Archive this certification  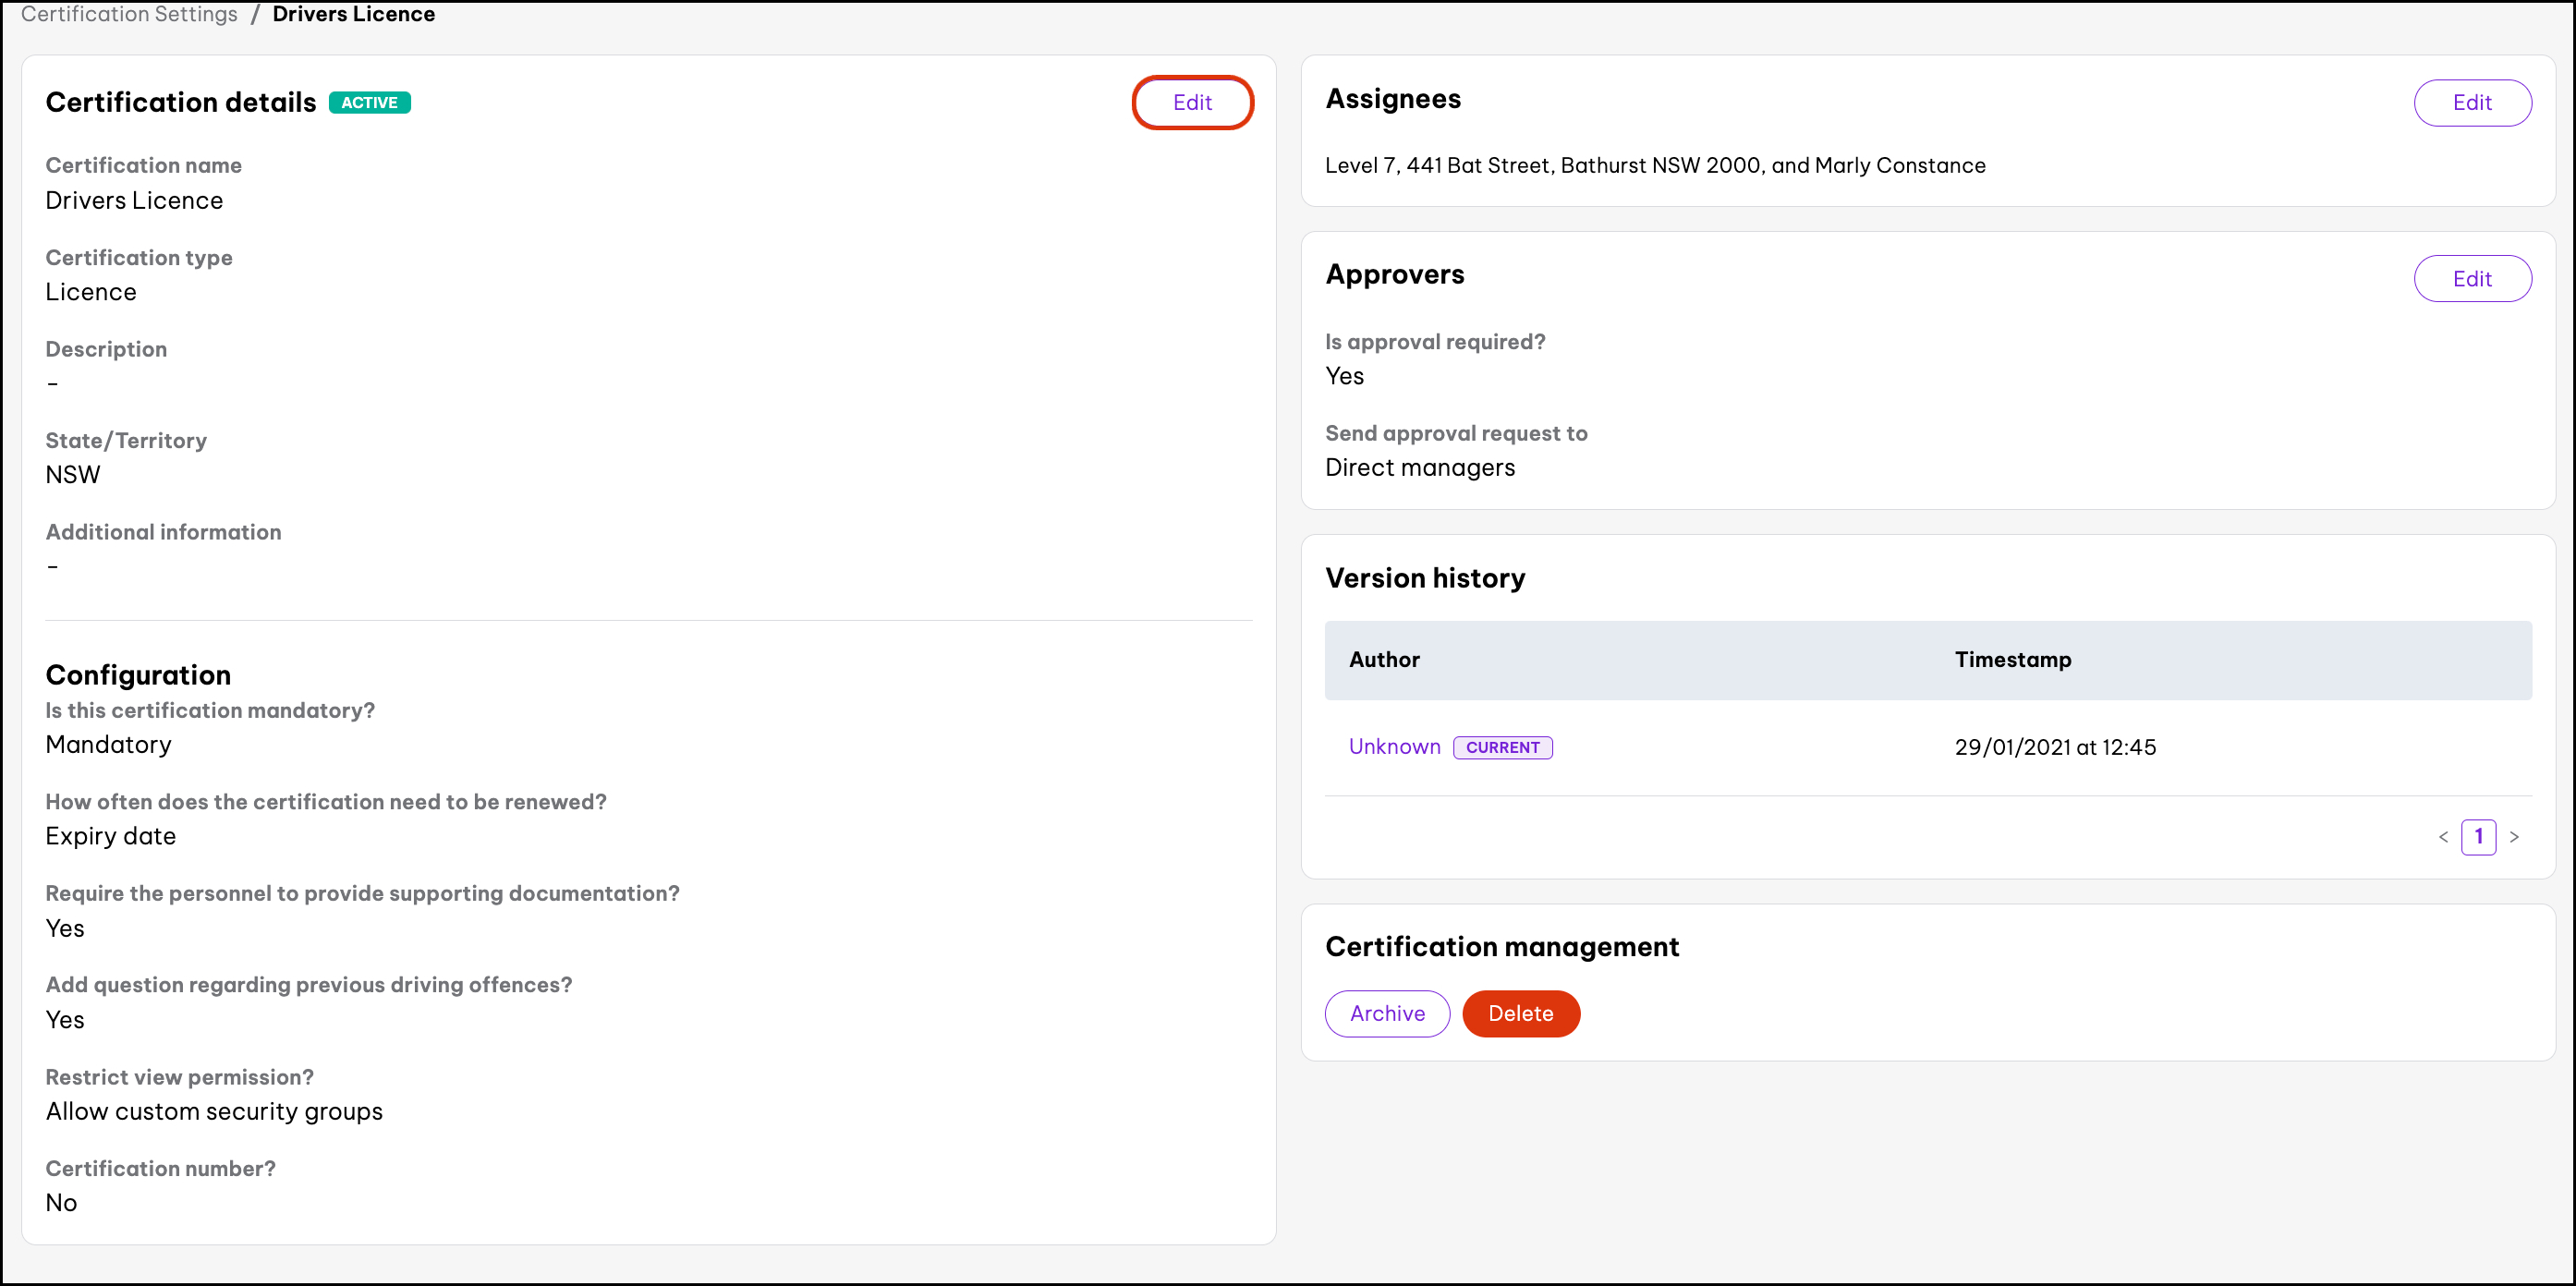pos(1386,1013)
